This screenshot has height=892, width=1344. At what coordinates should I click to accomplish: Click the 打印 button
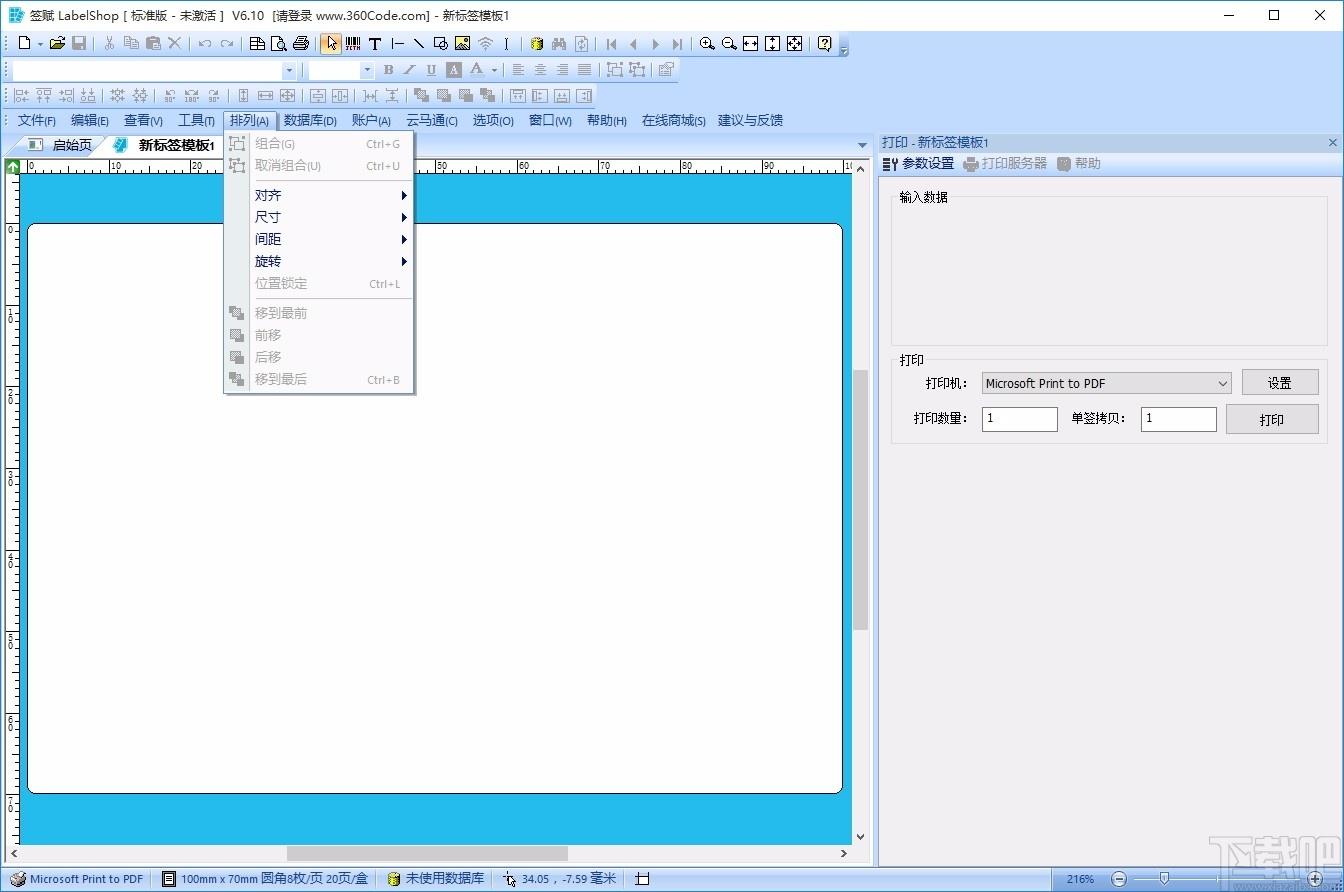(x=1272, y=419)
